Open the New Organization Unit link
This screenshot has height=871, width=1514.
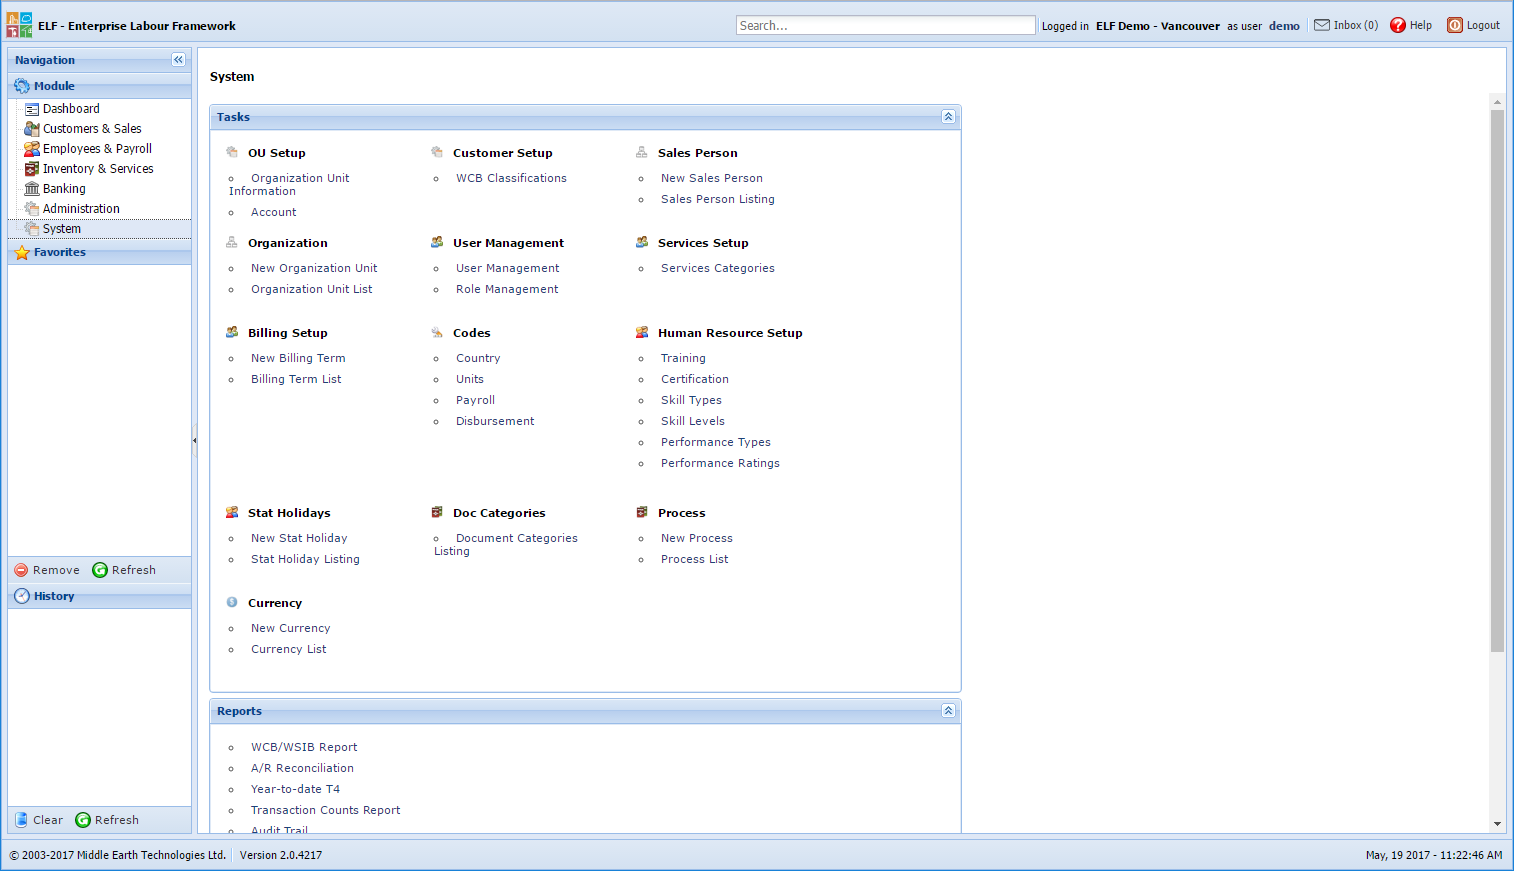[x=314, y=268]
